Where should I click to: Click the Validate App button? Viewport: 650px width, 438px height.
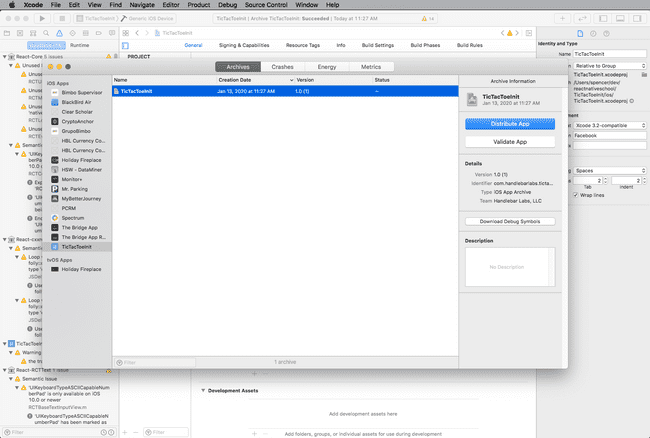(x=510, y=142)
